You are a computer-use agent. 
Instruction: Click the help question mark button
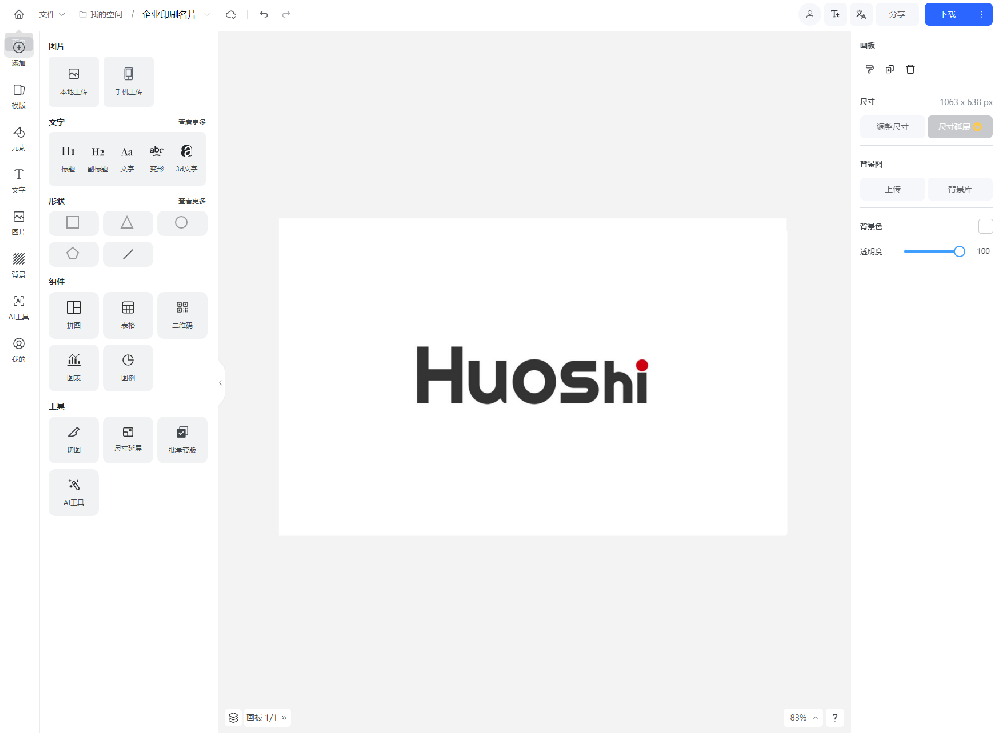835,718
